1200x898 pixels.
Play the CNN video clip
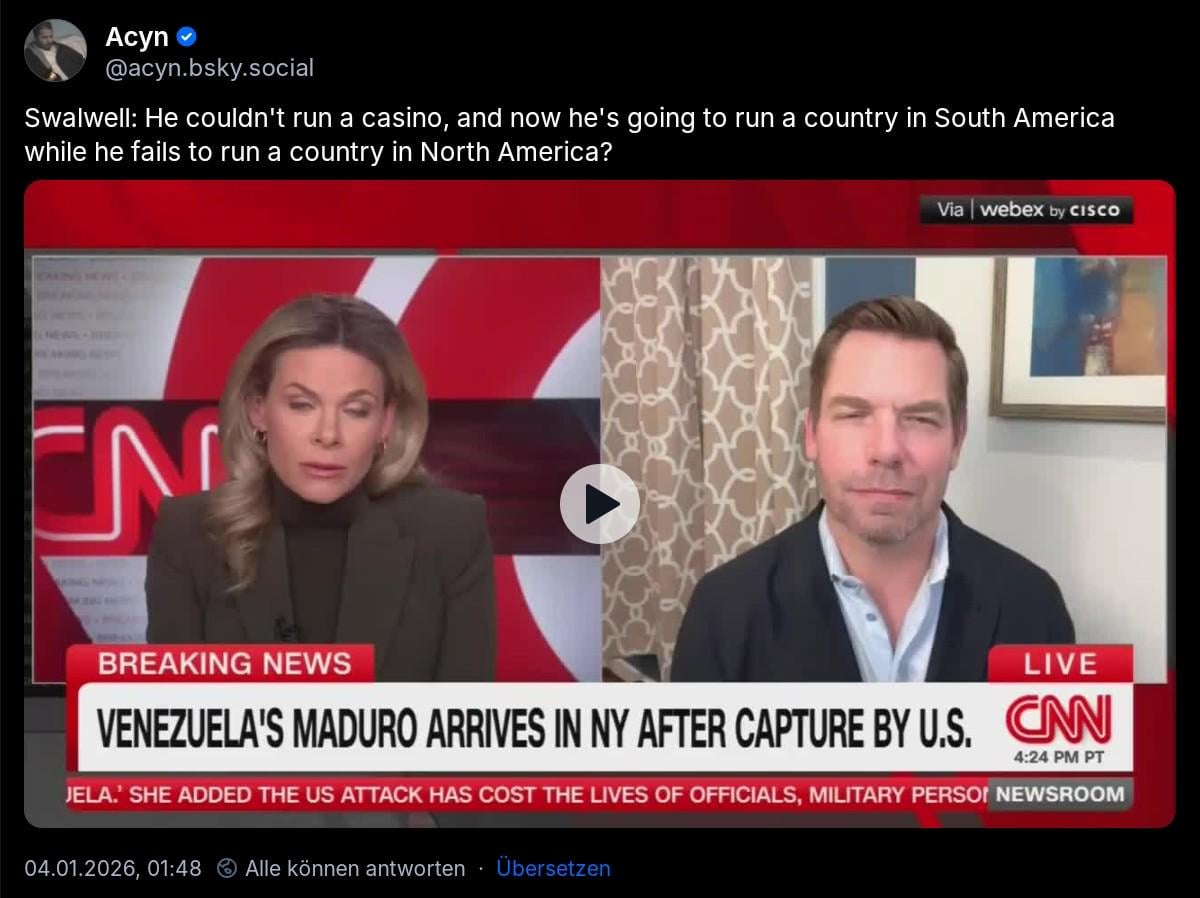599,504
